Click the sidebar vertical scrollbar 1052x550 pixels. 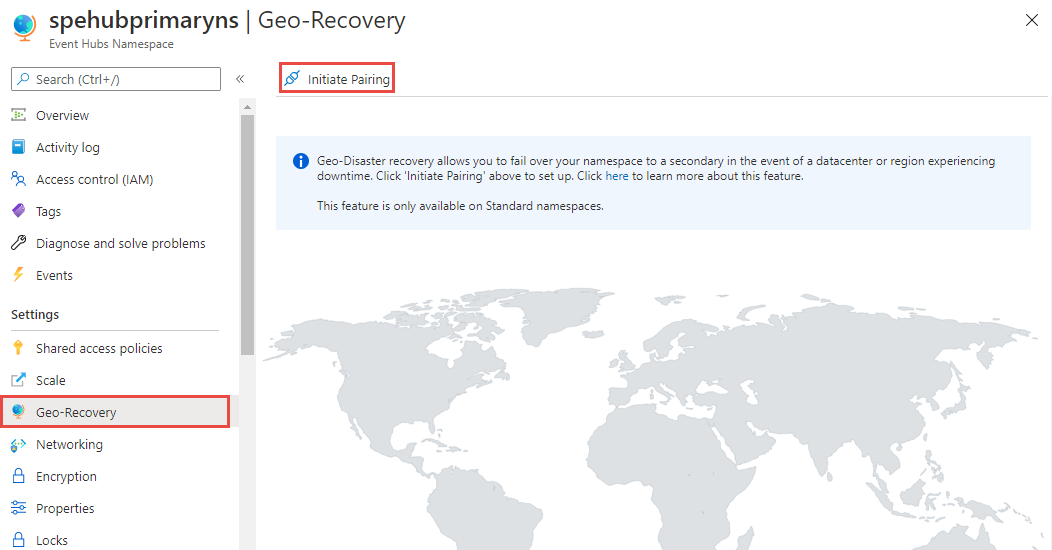point(247,230)
